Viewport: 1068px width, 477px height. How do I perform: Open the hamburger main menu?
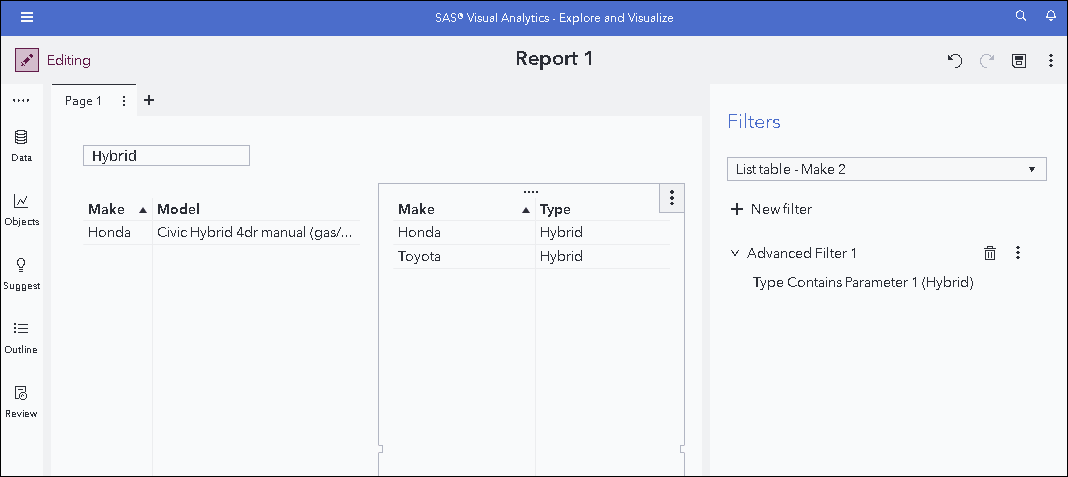pyautogui.click(x=27, y=17)
